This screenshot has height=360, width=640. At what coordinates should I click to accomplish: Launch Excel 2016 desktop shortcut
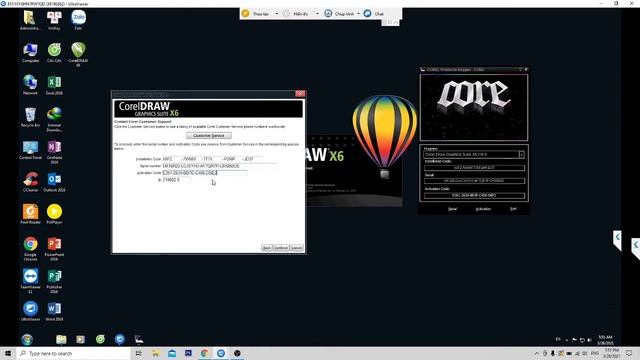click(x=54, y=85)
